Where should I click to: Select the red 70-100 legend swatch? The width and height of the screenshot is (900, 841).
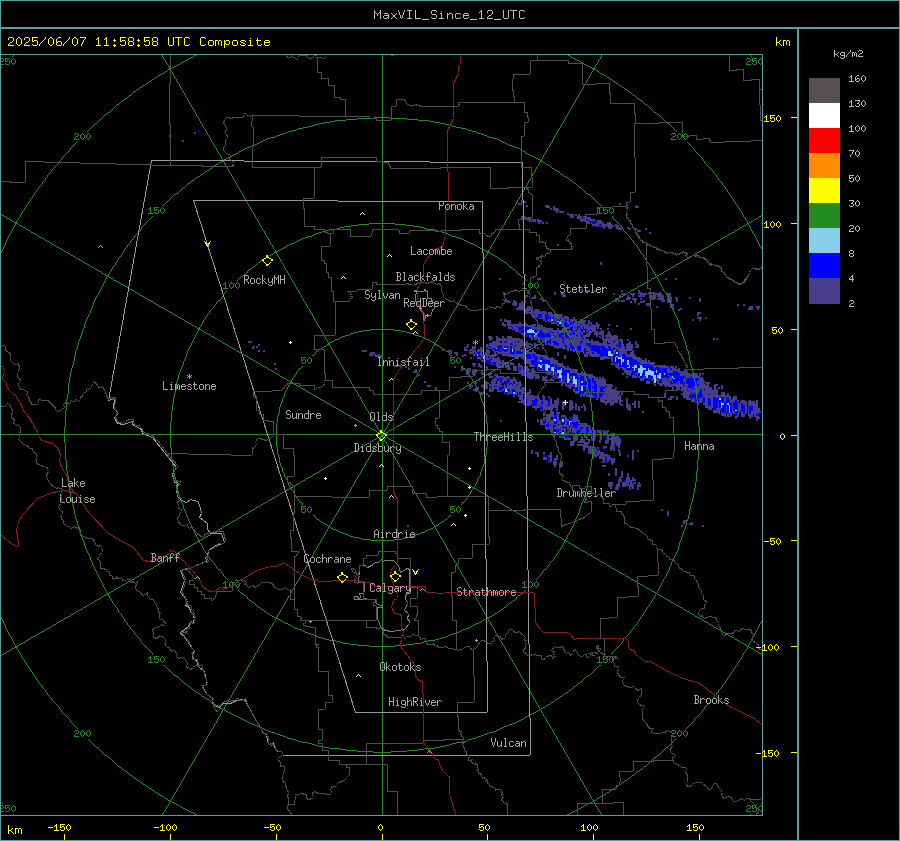point(824,141)
